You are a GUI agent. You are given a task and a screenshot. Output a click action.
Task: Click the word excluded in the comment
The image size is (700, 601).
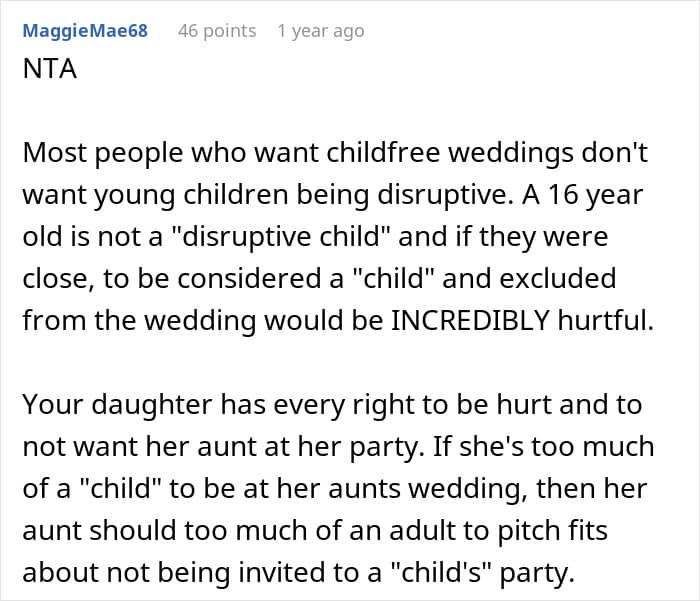tap(558, 279)
